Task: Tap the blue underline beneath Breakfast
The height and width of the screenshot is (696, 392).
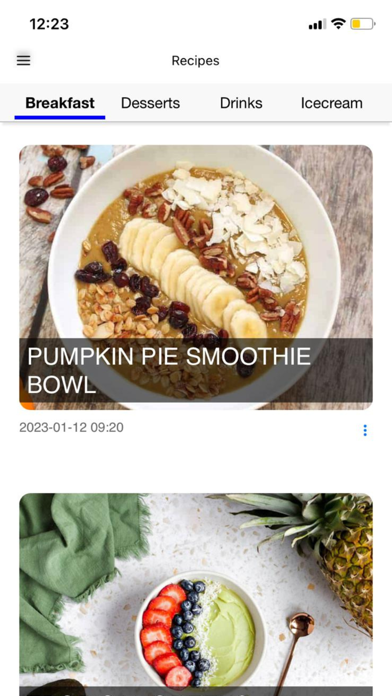Action: pyautogui.click(x=60, y=118)
